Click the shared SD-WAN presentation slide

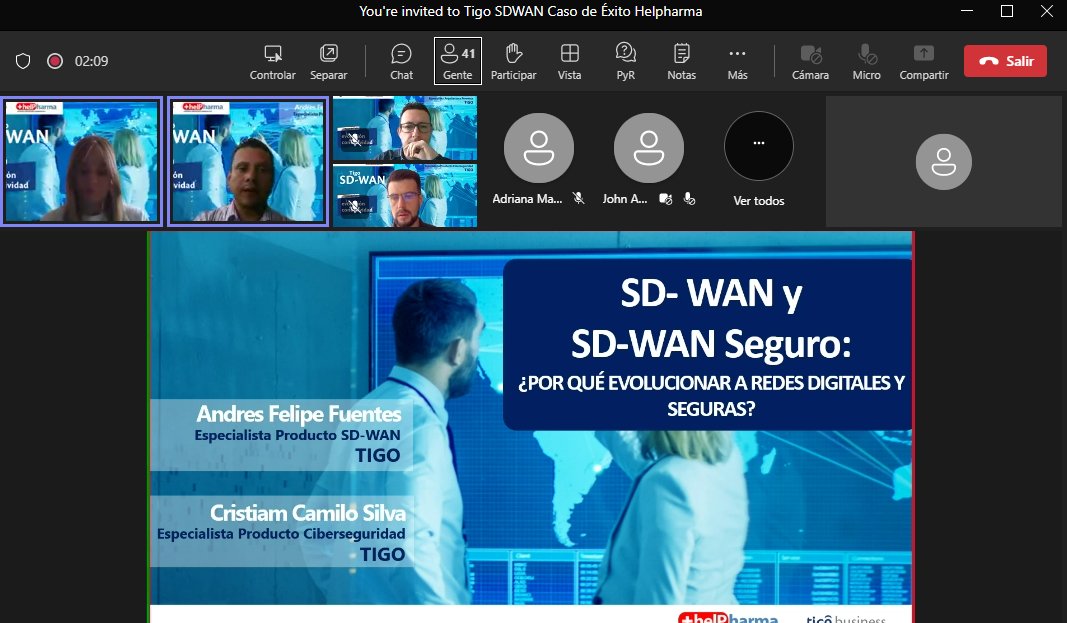pos(531,427)
